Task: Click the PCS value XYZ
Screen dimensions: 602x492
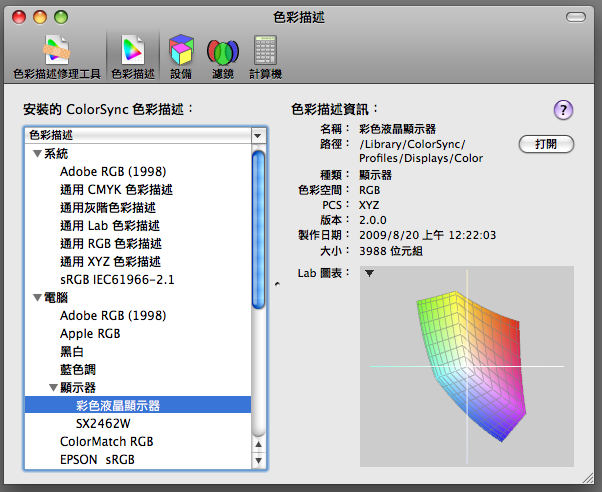Action: (369, 205)
